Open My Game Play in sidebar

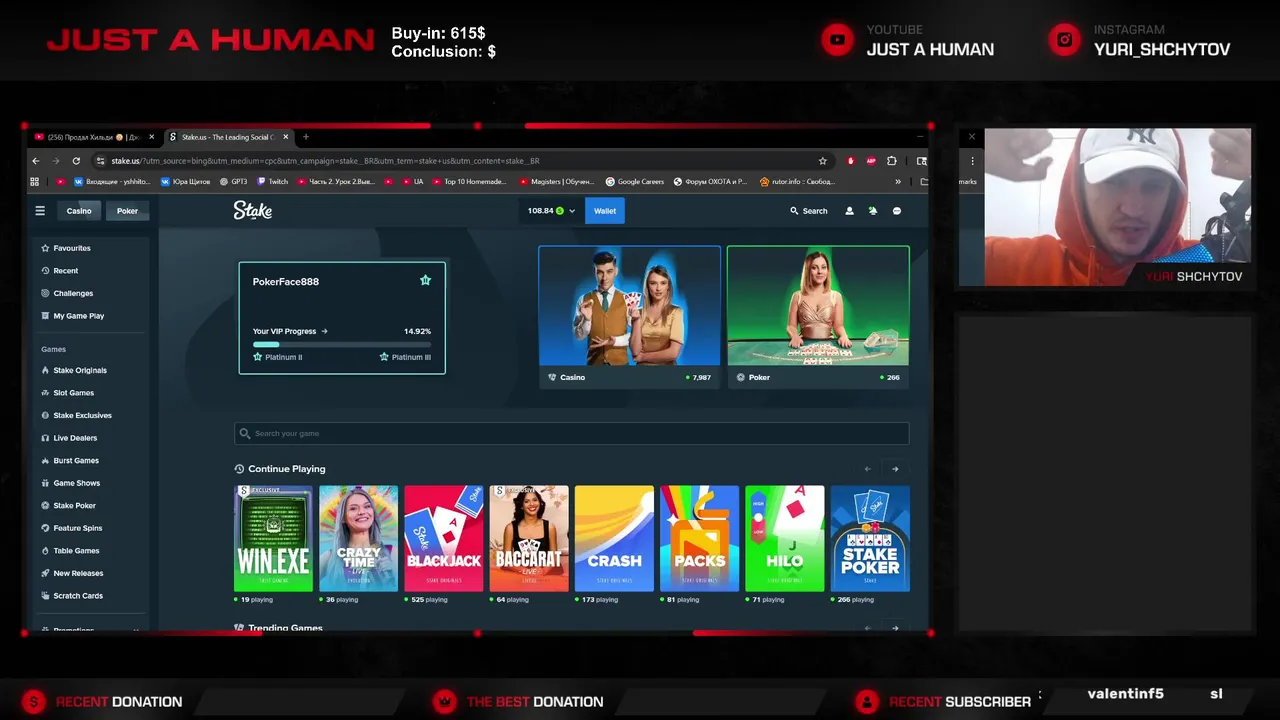point(79,316)
